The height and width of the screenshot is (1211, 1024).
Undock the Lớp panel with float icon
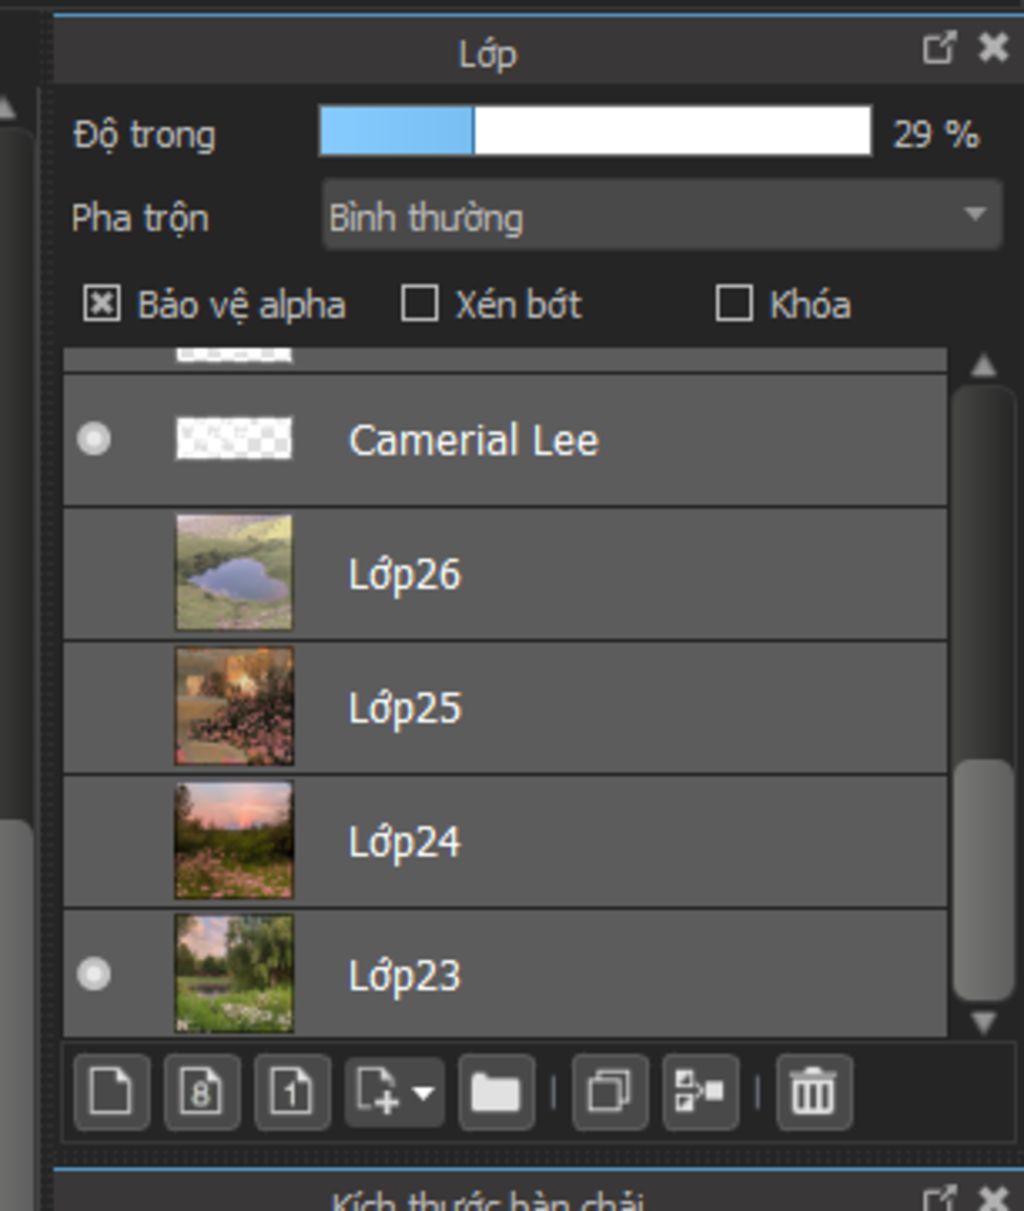[x=939, y=48]
